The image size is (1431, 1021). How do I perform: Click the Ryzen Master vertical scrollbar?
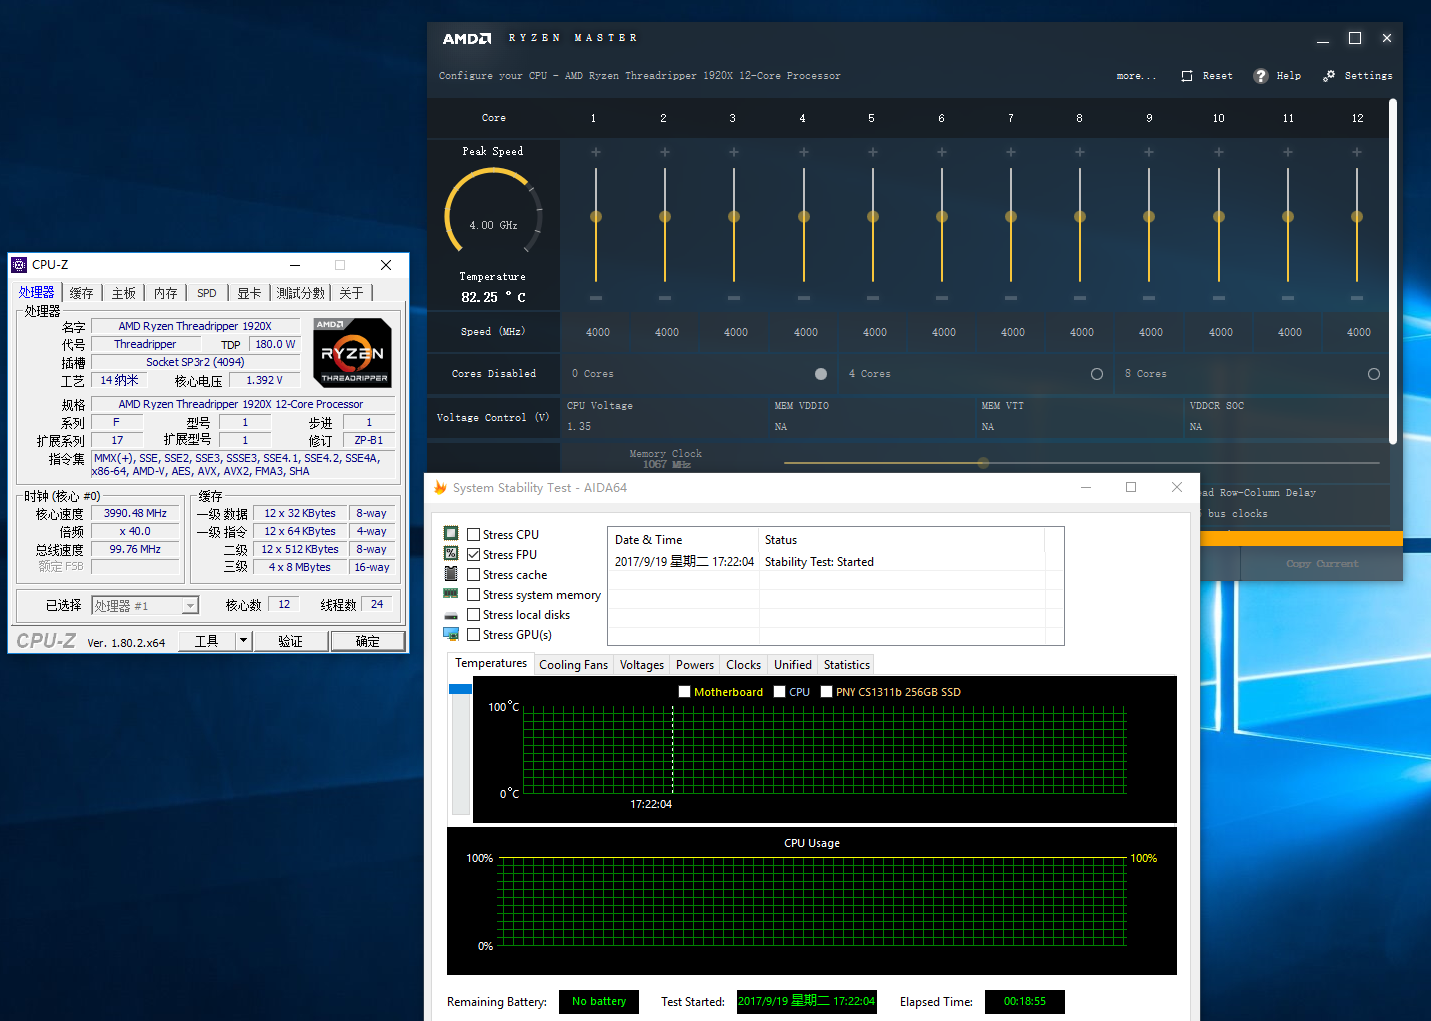(1393, 270)
